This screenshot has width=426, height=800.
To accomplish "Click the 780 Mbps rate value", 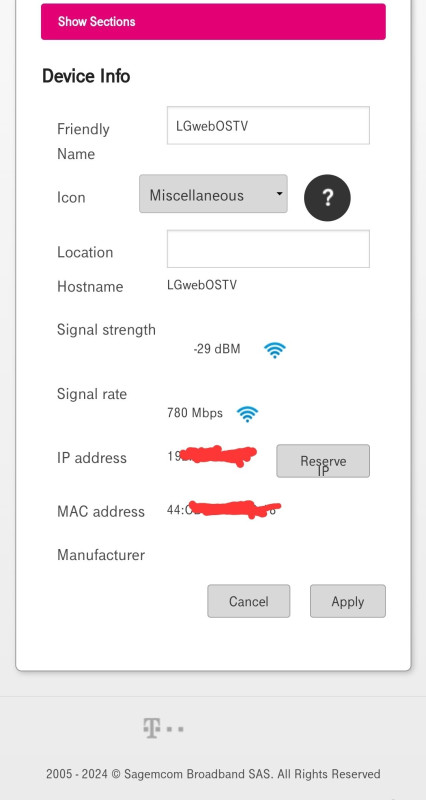I will coord(195,413).
